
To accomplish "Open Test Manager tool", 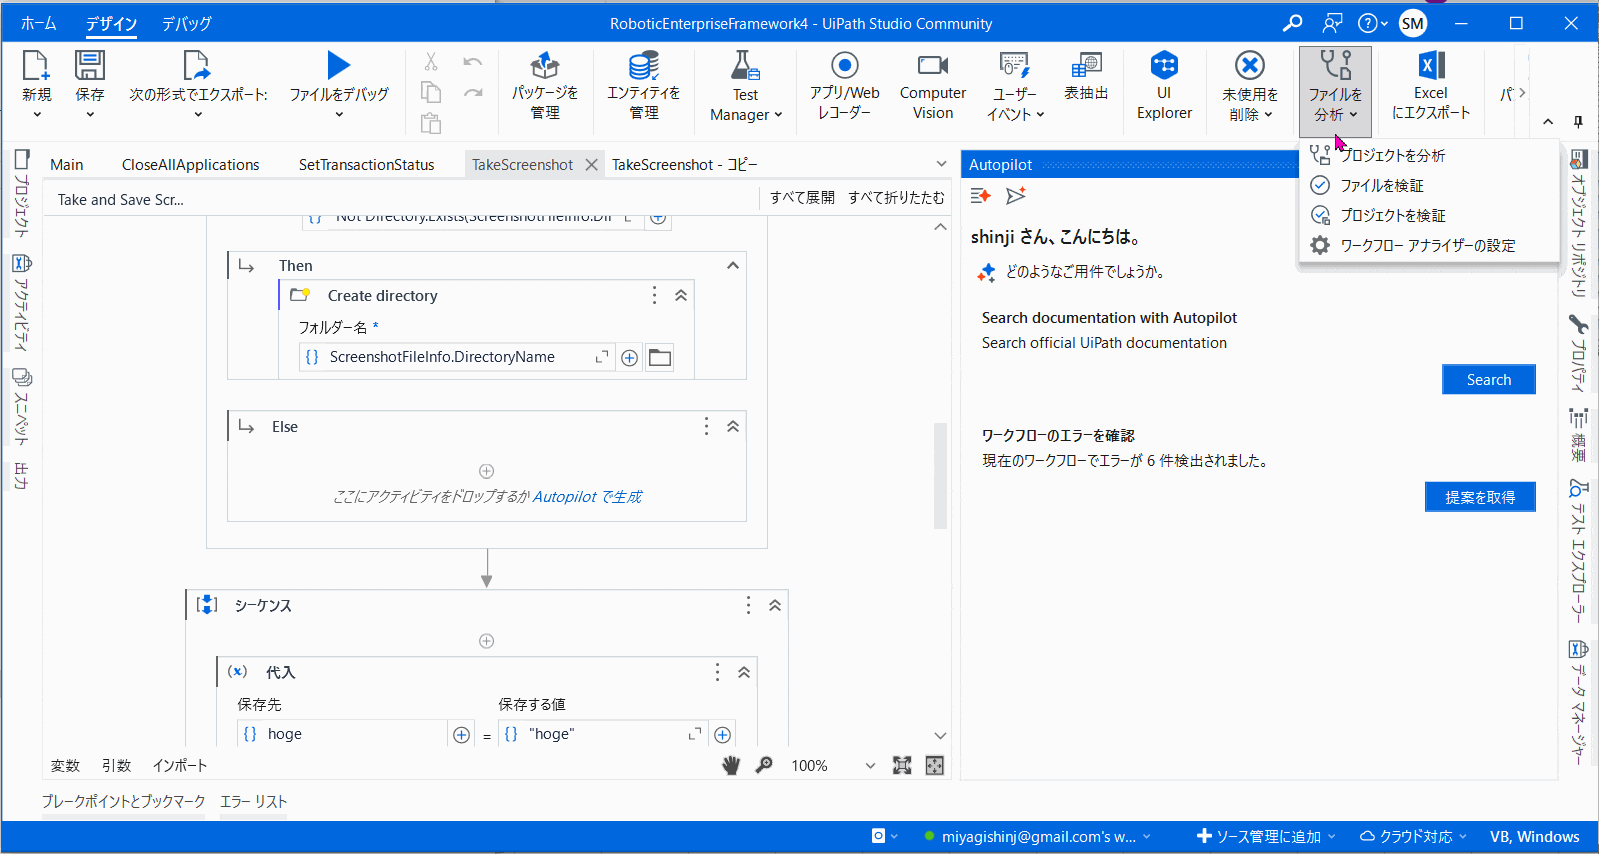I will (746, 86).
